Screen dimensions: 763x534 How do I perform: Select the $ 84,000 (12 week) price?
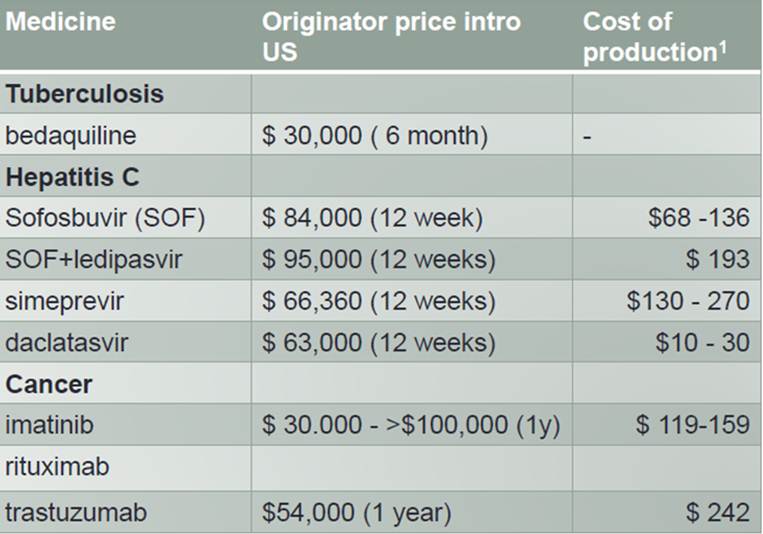tap(373, 219)
